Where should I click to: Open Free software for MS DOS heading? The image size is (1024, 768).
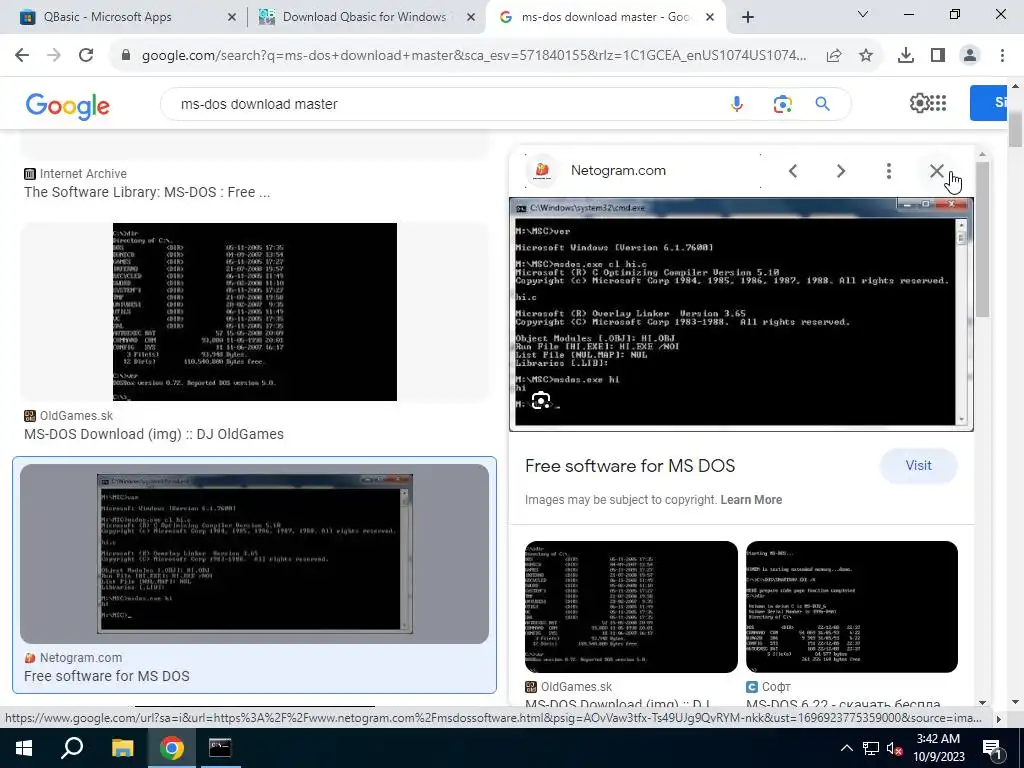click(630, 466)
